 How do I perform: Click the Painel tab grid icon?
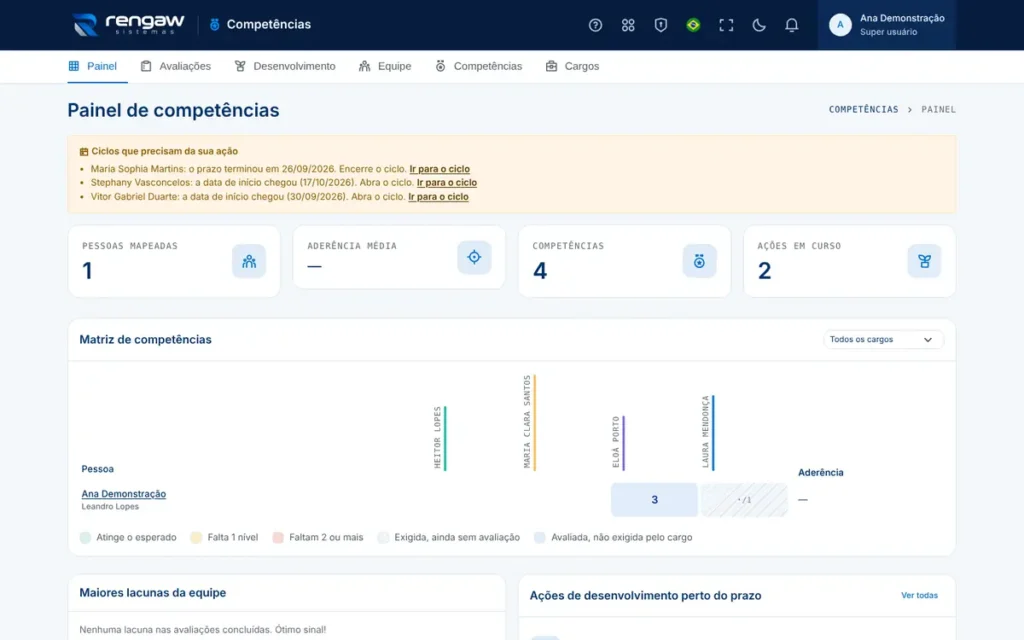pyautogui.click(x=74, y=66)
